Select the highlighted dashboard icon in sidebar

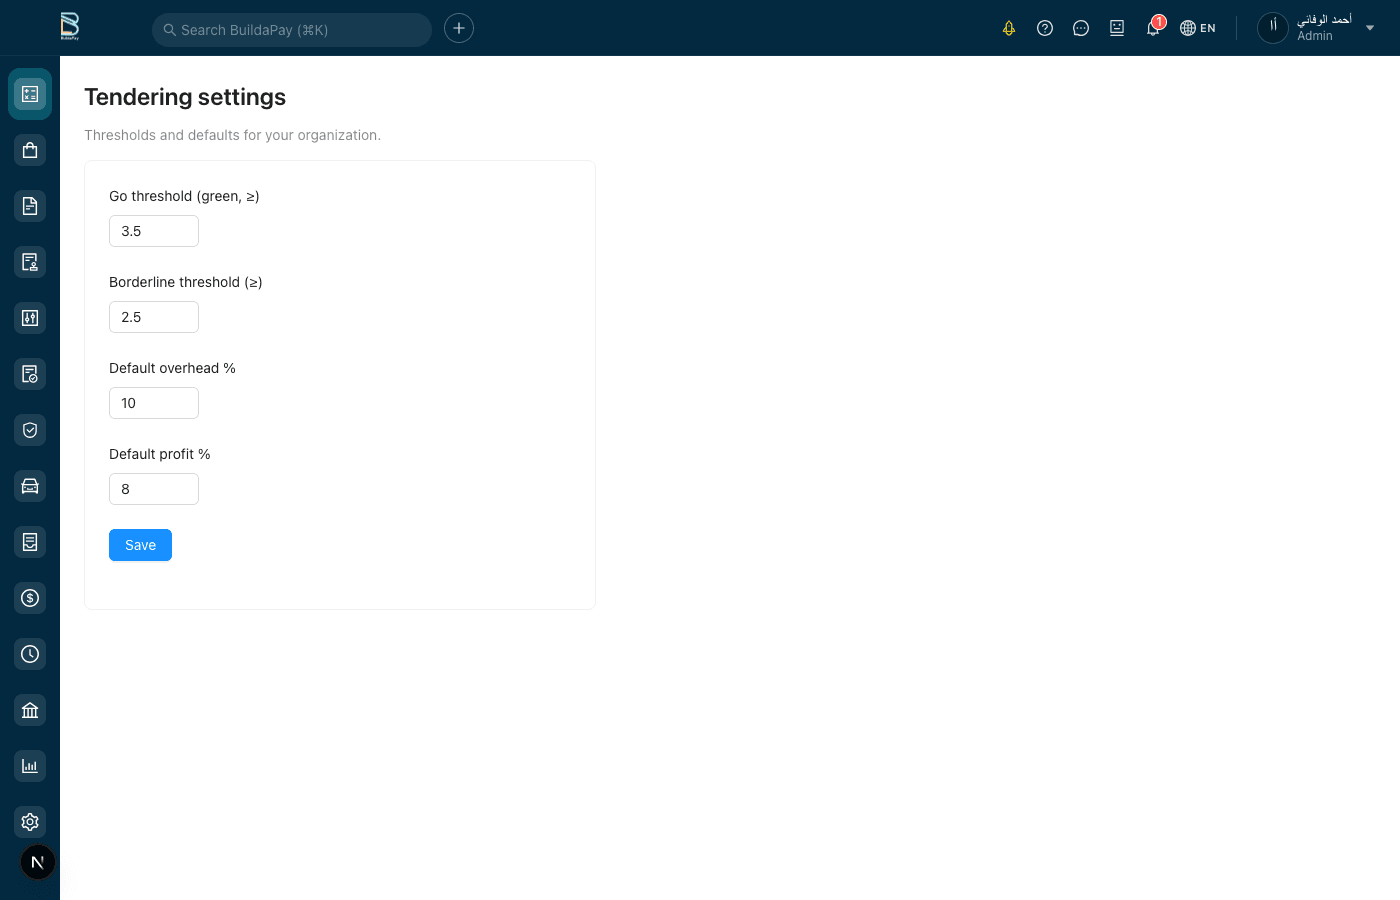pyautogui.click(x=30, y=94)
